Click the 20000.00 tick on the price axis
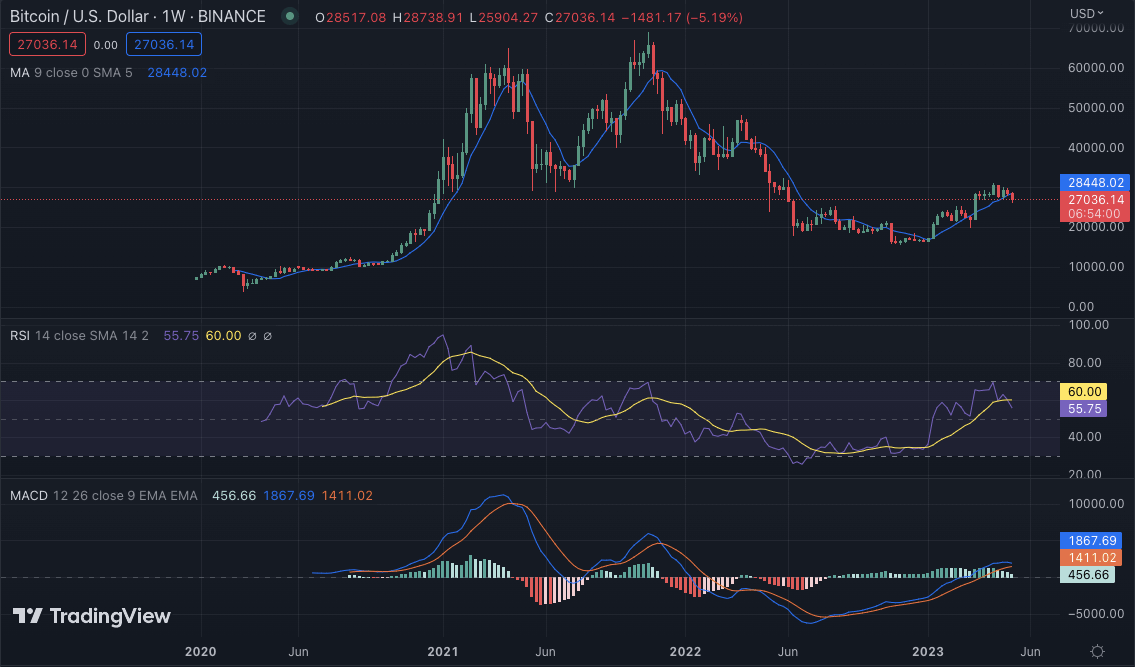 [1096, 227]
